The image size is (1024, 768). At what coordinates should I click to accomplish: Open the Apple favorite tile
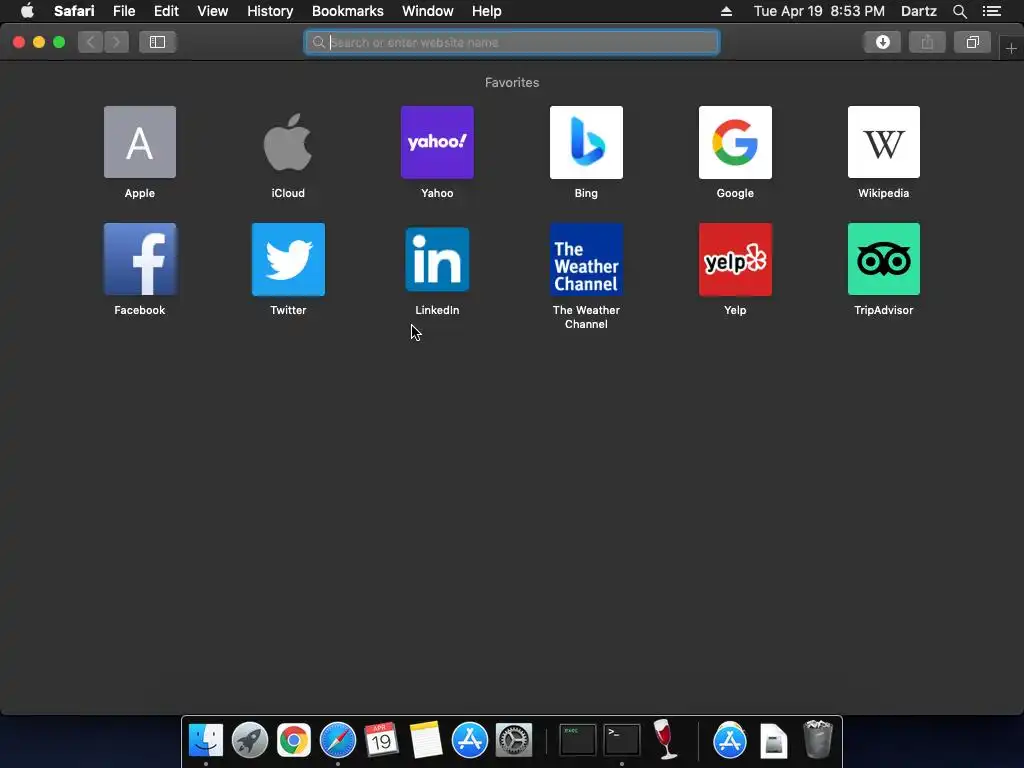pos(140,142)
